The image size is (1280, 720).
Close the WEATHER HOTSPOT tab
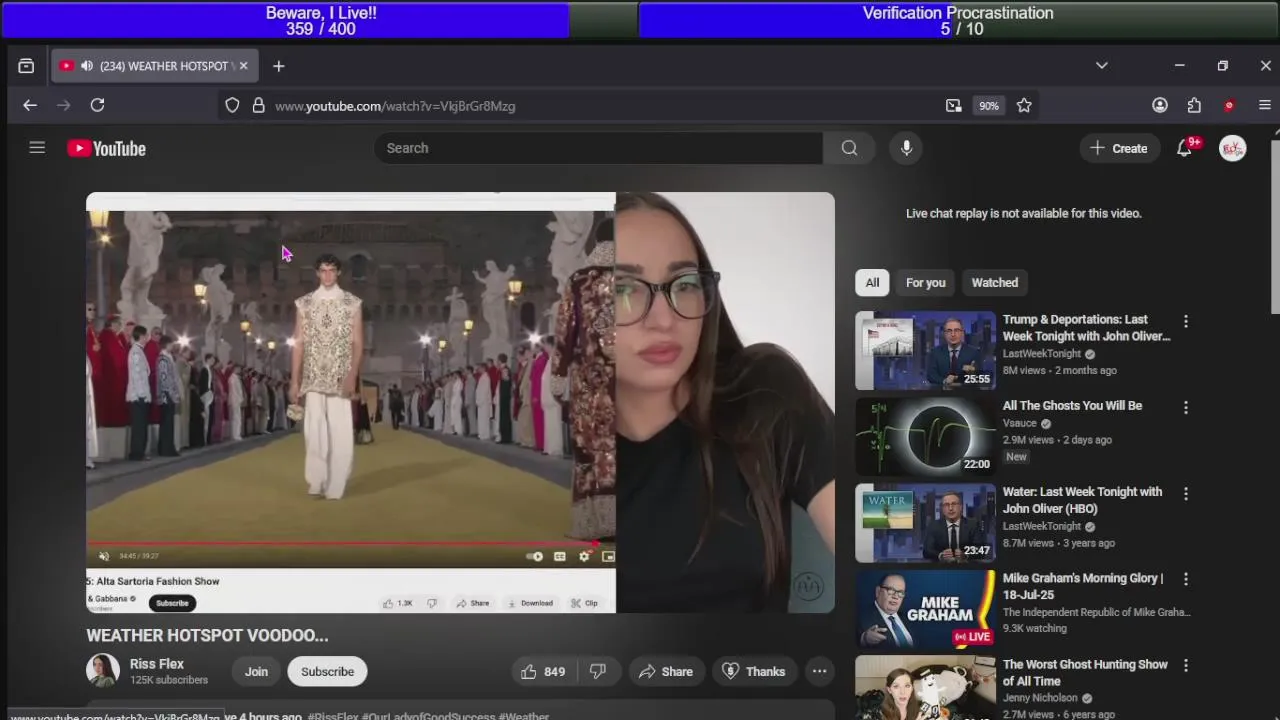(243, 66)
